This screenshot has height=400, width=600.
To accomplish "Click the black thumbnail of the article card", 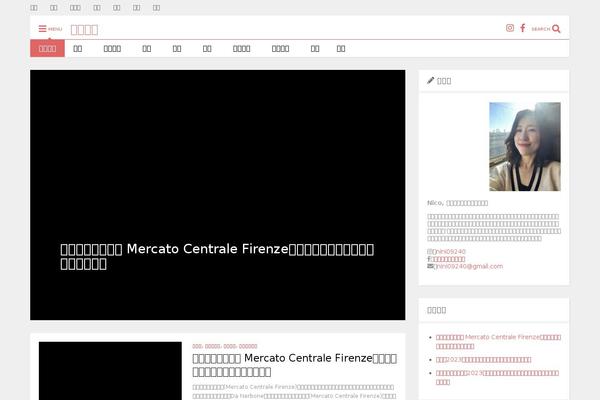I will pyautogui.click(x=110, y=371).
